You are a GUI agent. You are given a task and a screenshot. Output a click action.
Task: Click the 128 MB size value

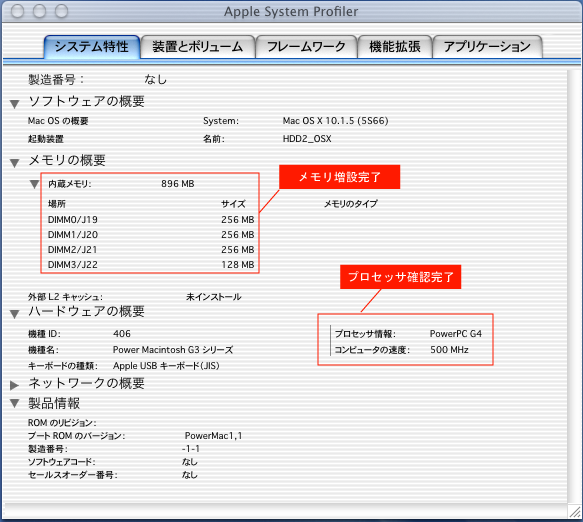(x=238, y=265)
